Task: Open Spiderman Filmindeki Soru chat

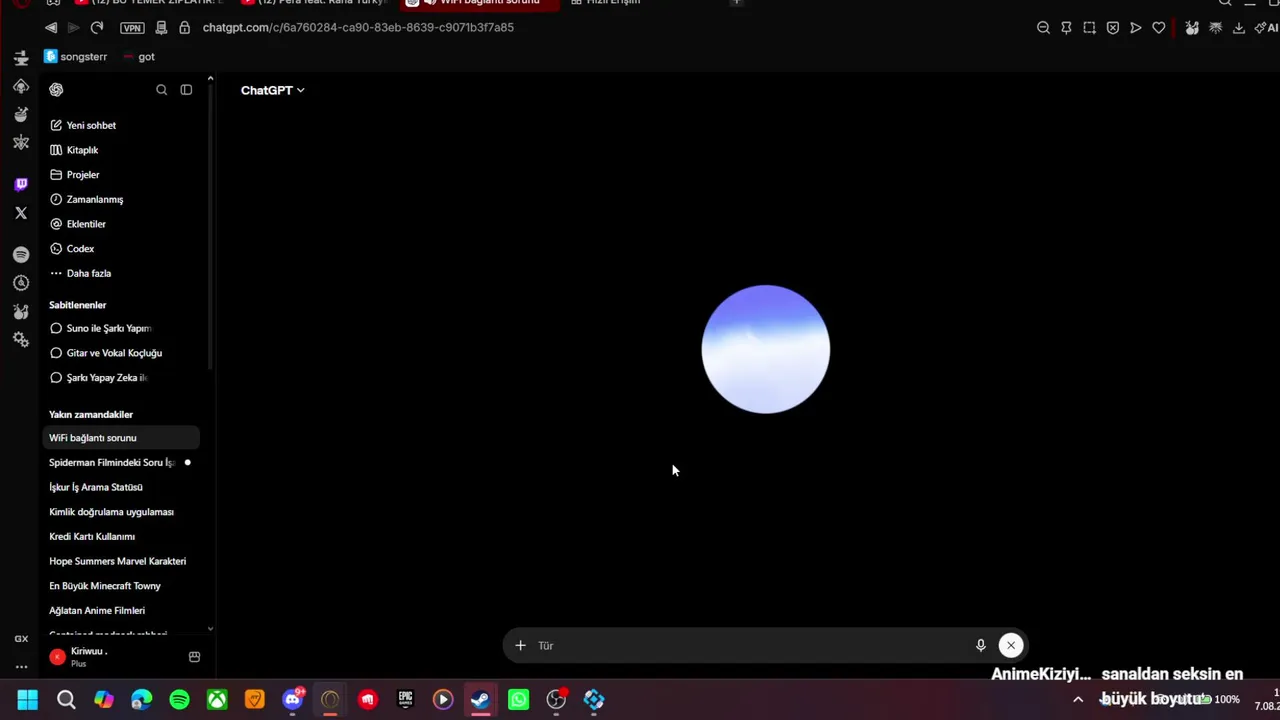Action: pyautogui.click(x=120, y=462)
